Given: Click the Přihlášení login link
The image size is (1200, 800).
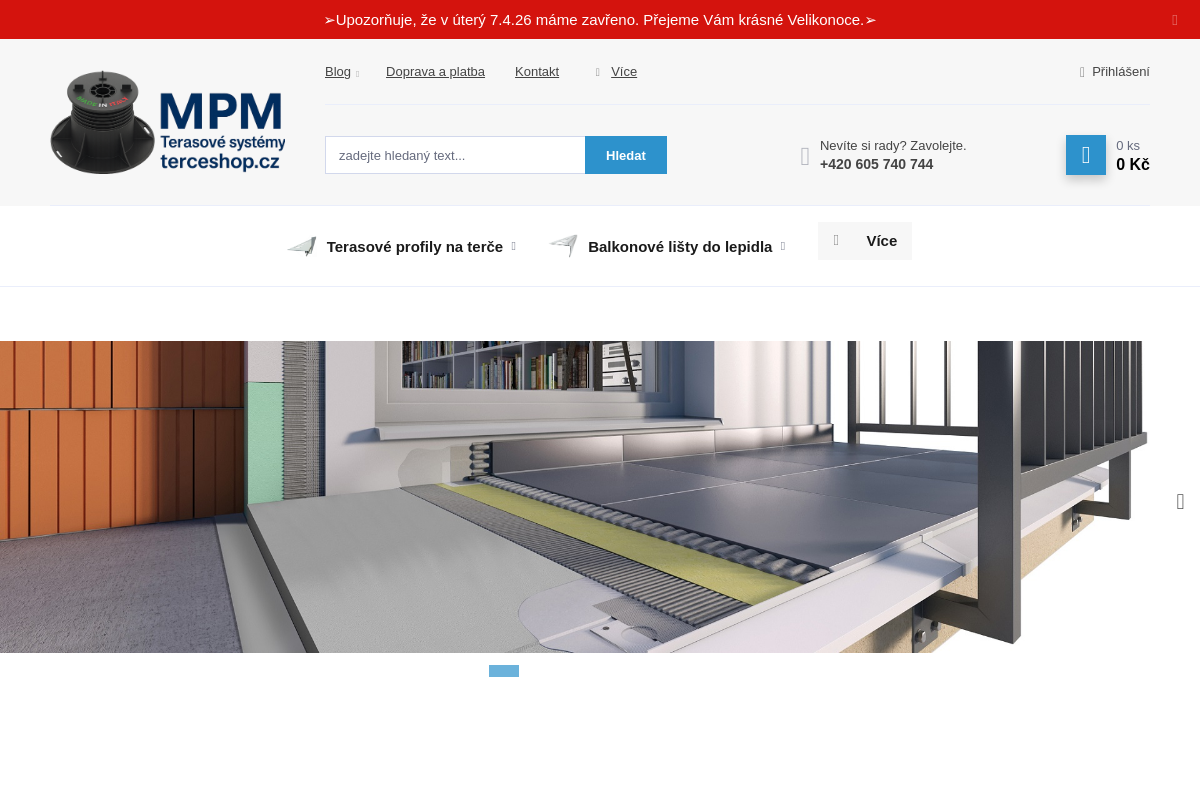Looking at the screenshot, I should [1120, 72].
